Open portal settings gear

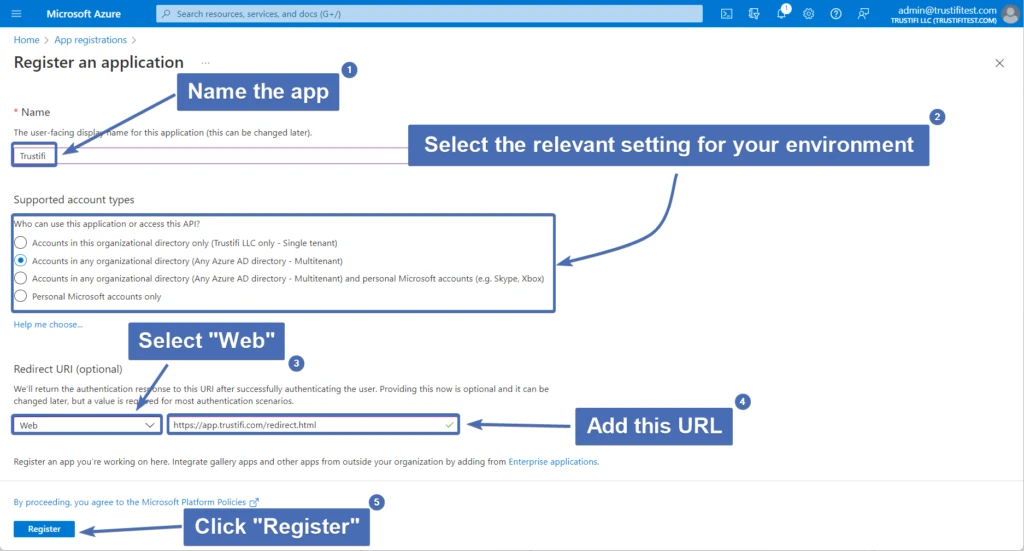808,14
